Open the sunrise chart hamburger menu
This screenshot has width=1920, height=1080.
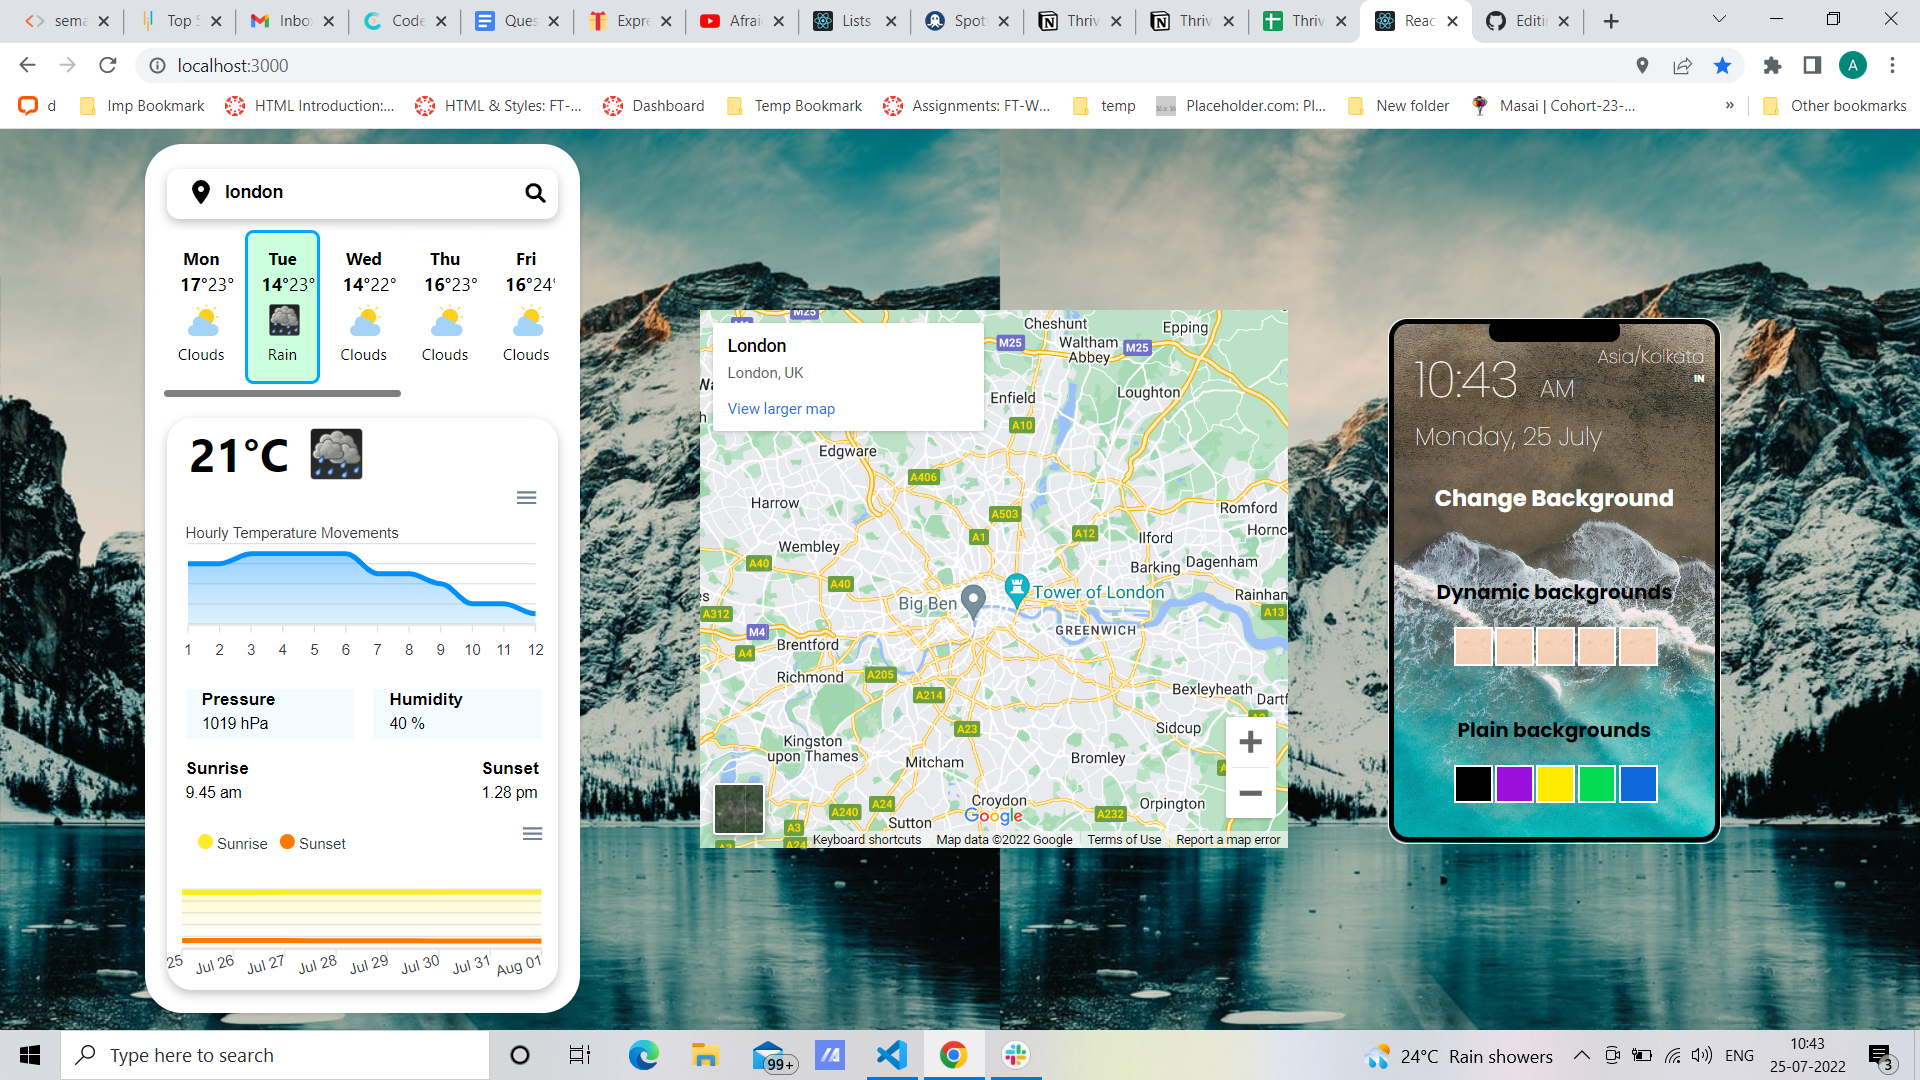[532, 834]
